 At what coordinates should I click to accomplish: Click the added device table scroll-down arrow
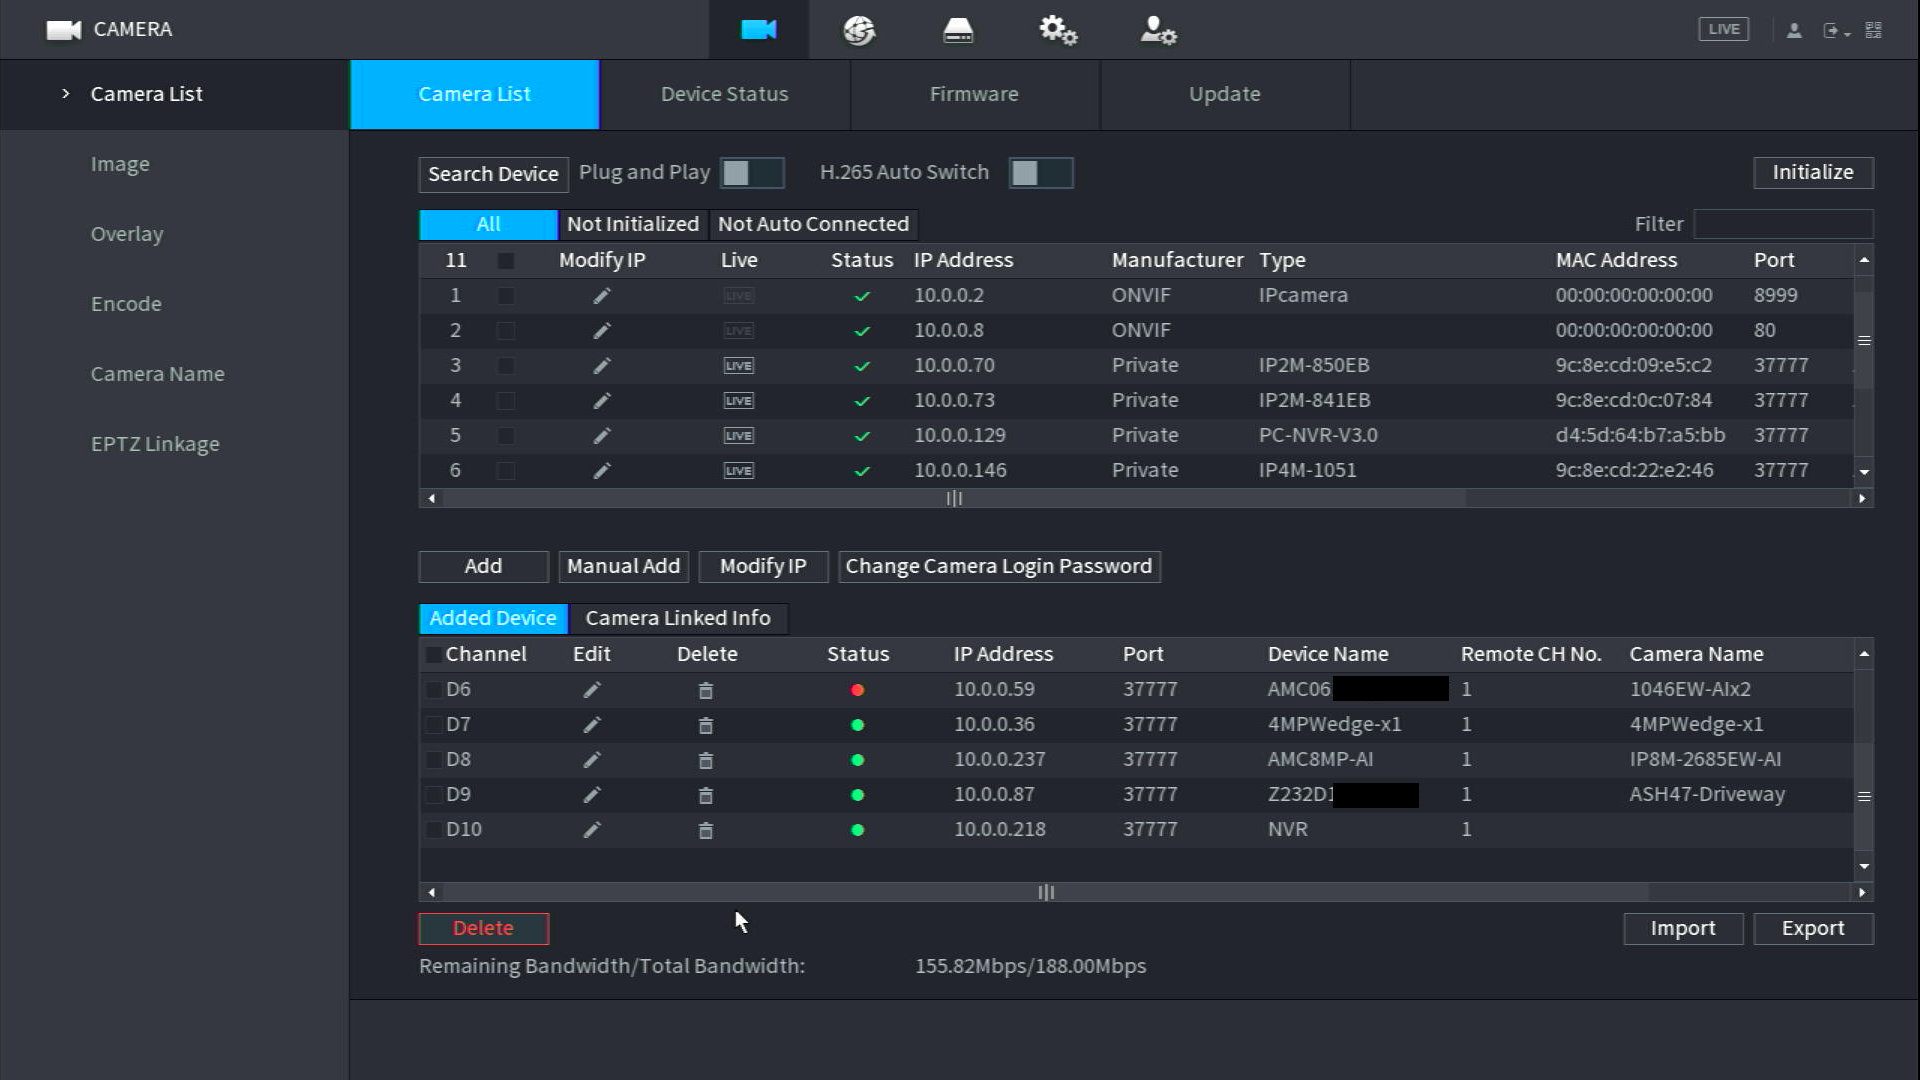(x=1864, y=866)
